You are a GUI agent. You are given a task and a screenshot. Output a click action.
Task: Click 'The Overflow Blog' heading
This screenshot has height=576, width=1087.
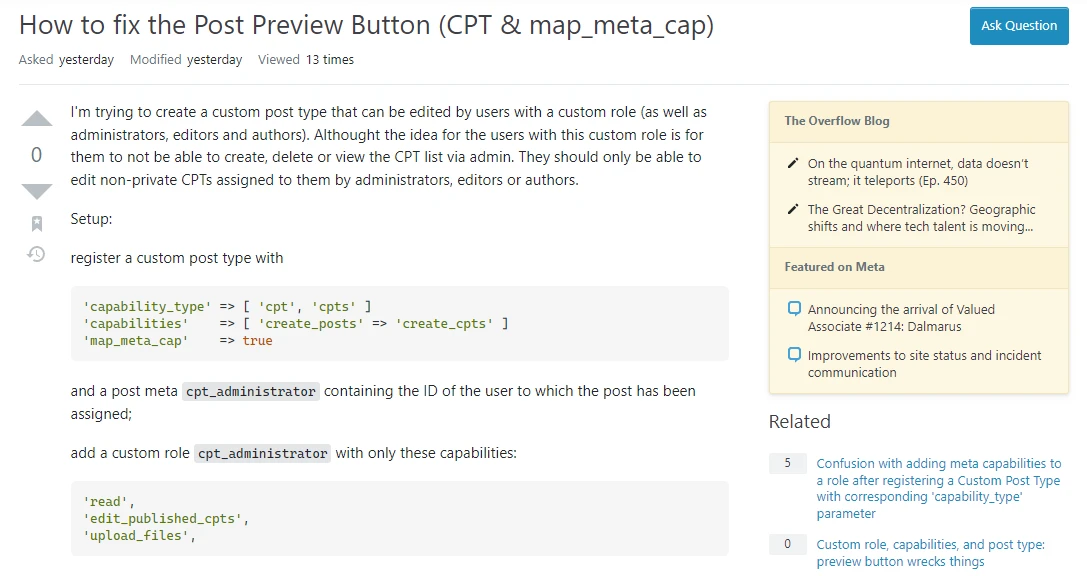point(837,121)
